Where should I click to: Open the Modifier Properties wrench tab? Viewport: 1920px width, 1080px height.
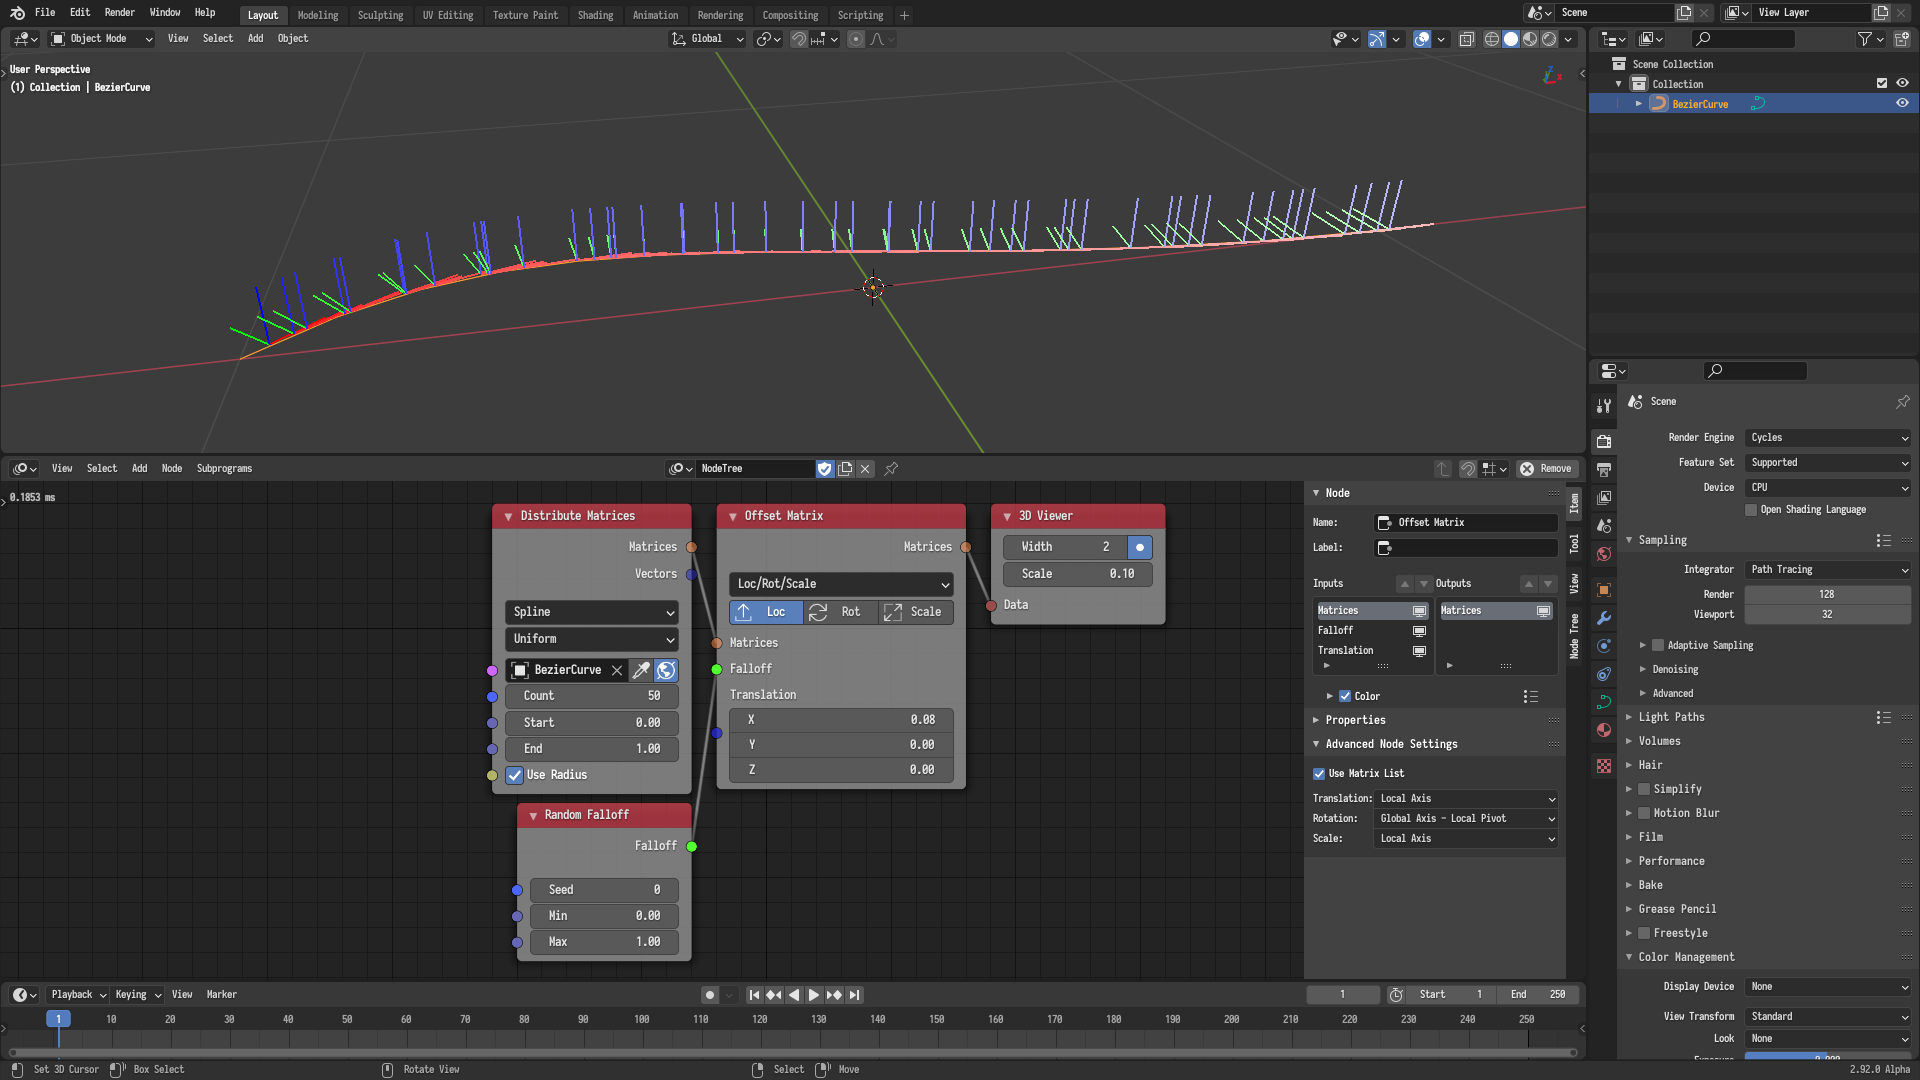1604,618
